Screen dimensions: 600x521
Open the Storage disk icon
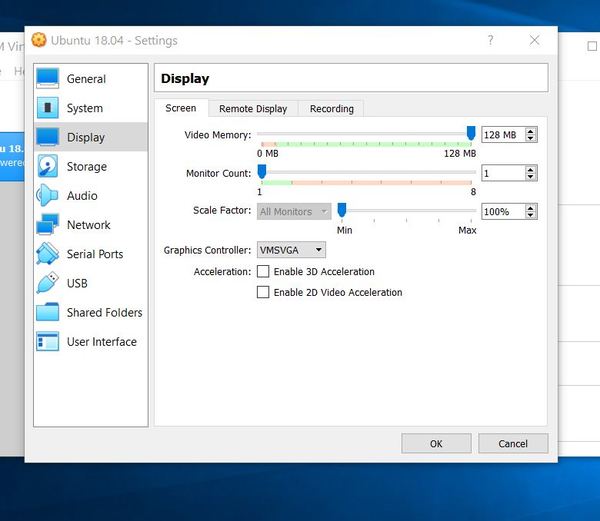point(47,166)
